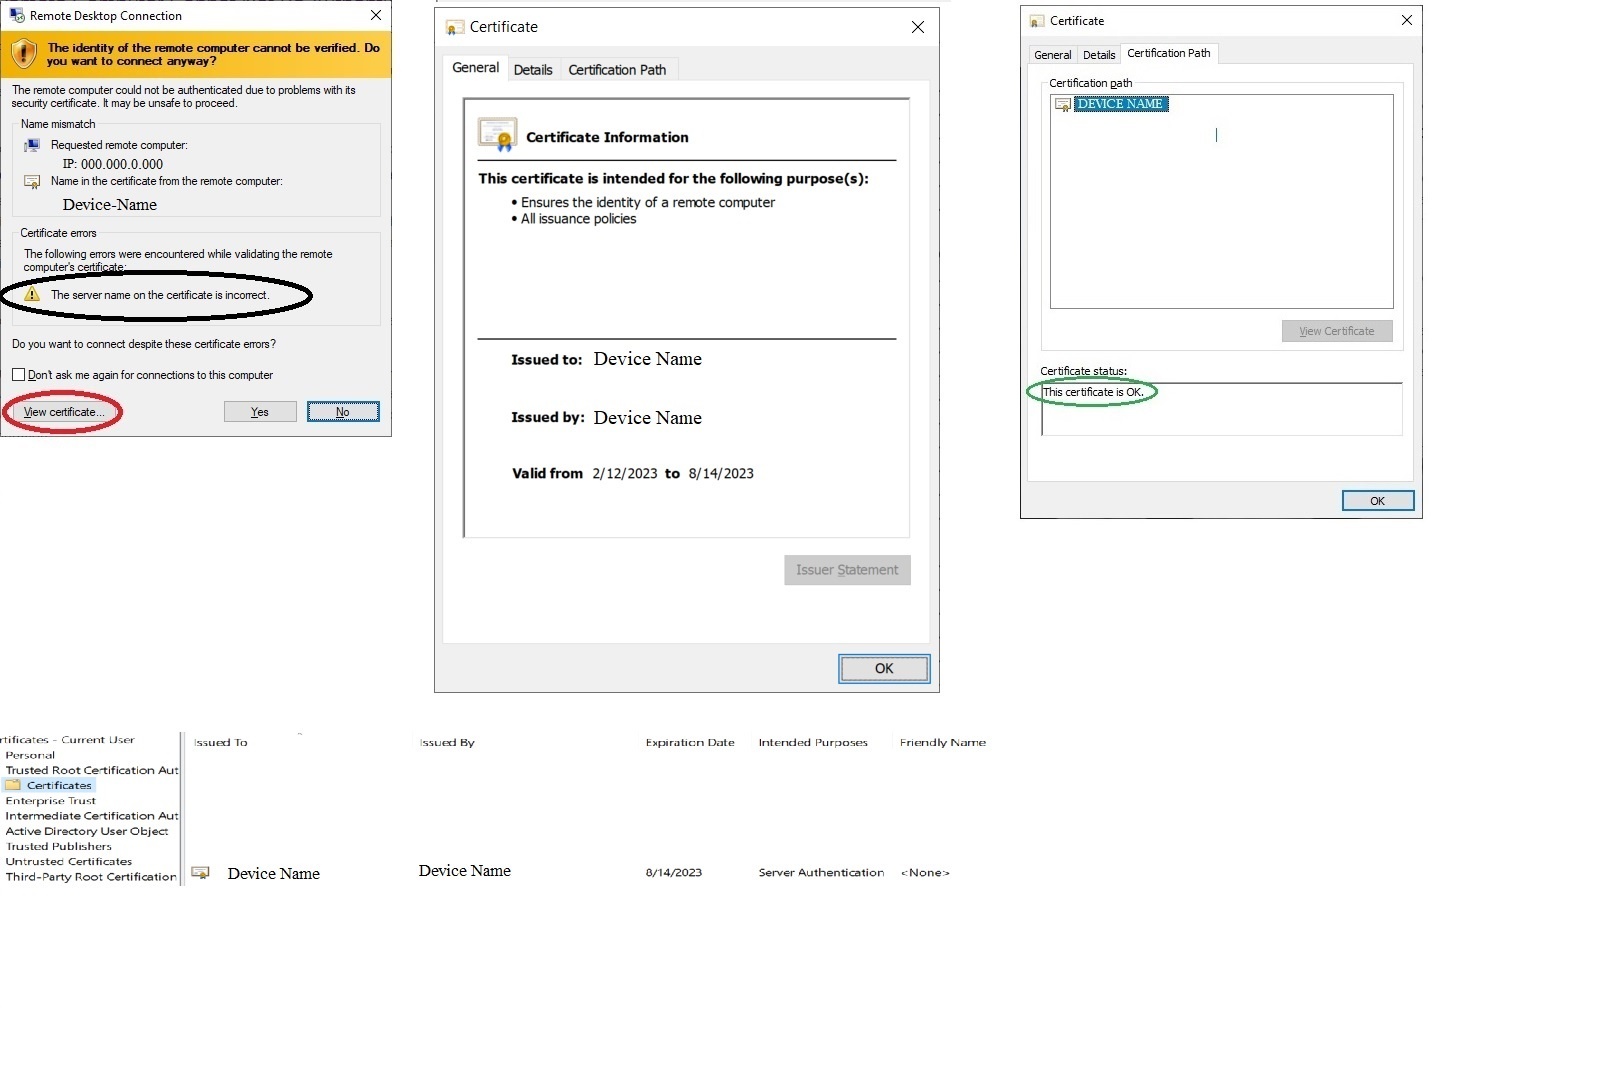
Task: Select Trusted Root Certification Authorities in the tree
Action: click(x=92, y=771)
